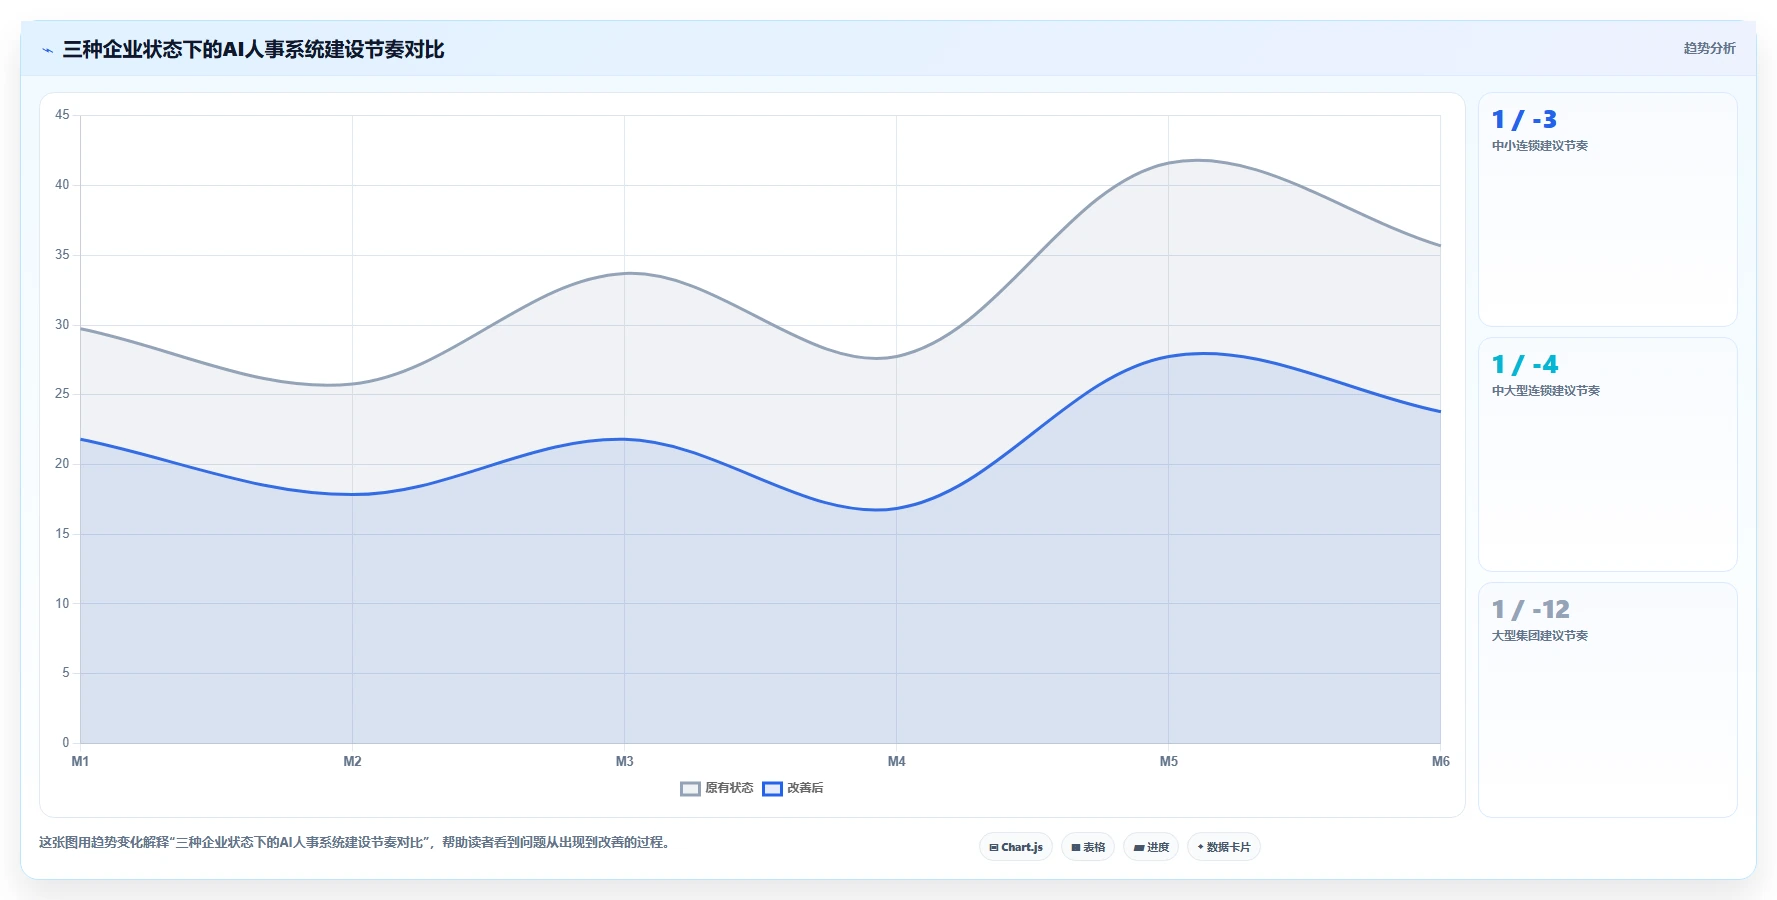Click the chart title 三种企业状态下的AI人事系统建设节奏对比
Screen dimensions: 1777x900
[x=253, y=49]
